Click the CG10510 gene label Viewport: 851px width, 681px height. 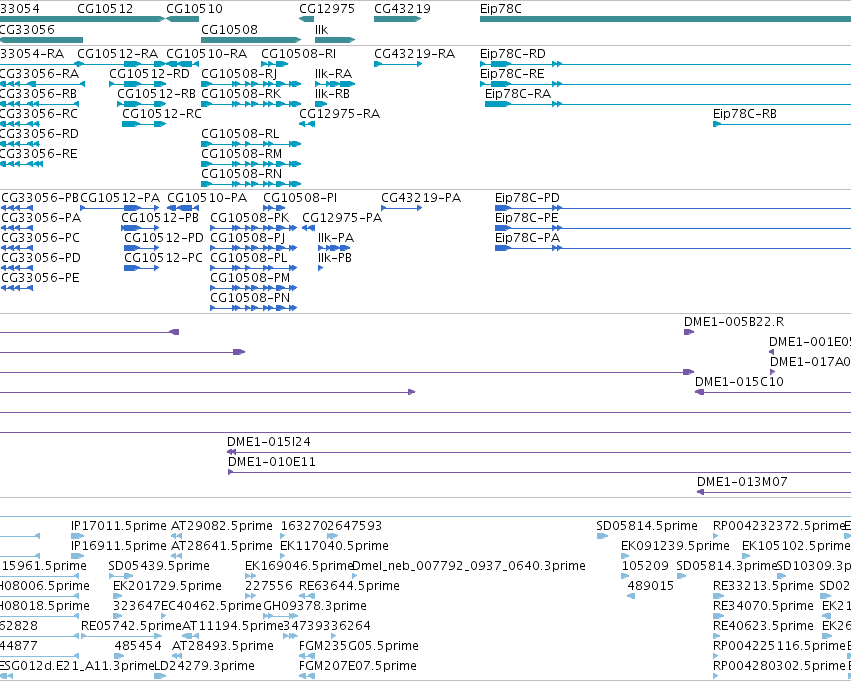tap(194, 9)
